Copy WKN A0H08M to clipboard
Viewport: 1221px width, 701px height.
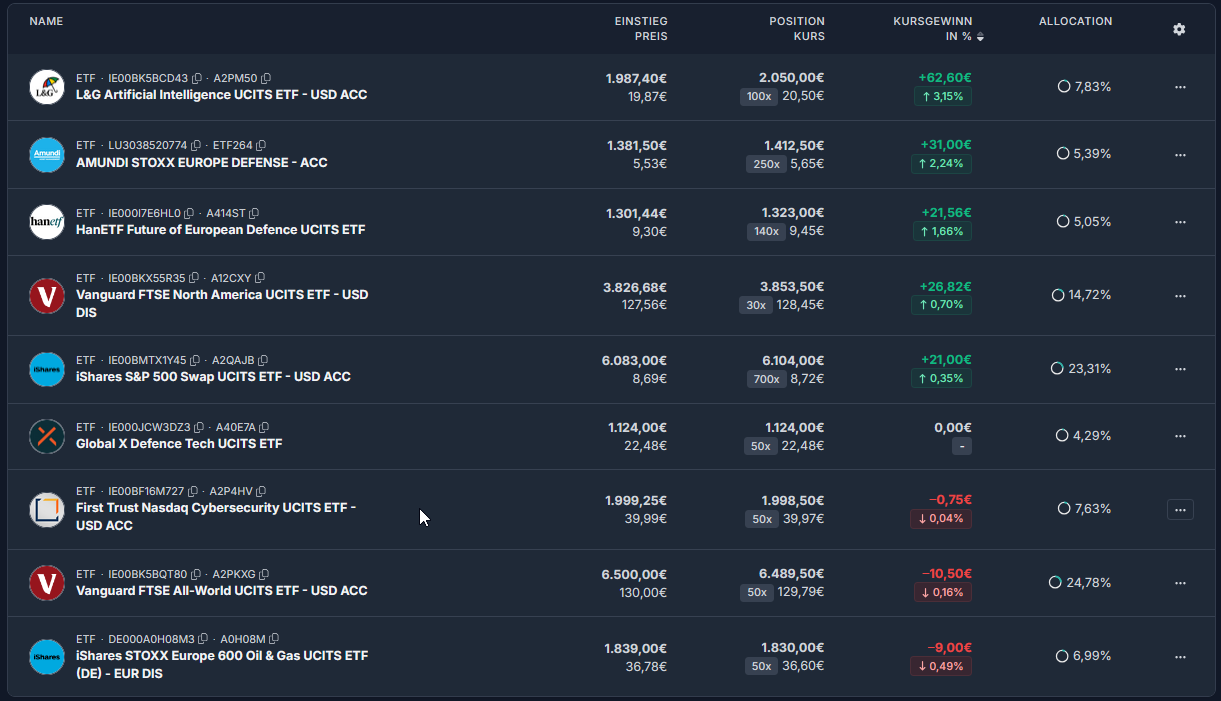[x=274, y=639]
